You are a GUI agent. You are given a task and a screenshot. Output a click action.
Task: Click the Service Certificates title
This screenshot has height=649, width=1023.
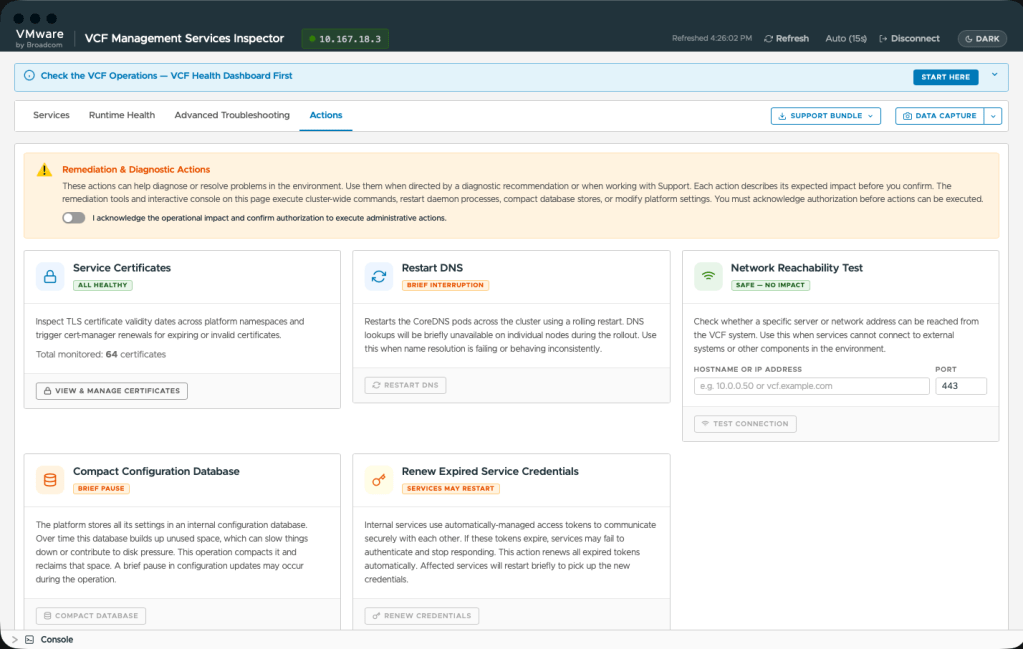click(121, 267)
